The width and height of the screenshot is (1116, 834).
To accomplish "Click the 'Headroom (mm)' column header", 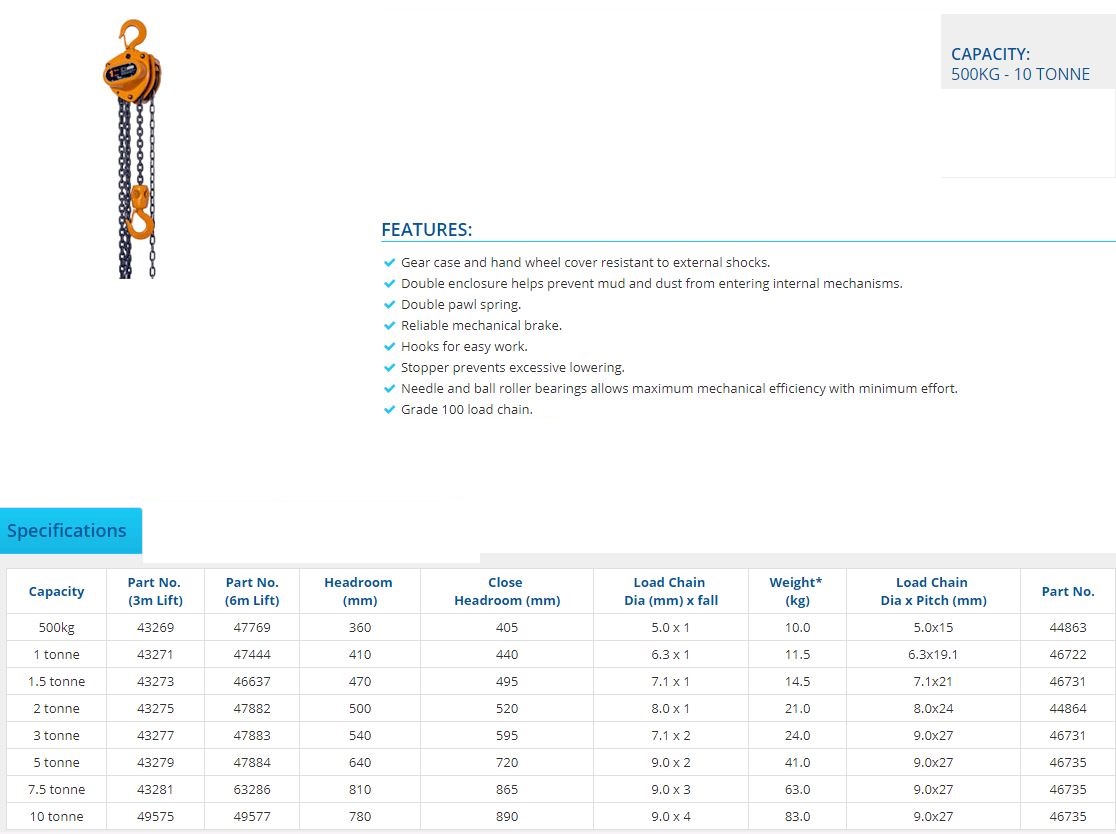I will click(359, 591).
